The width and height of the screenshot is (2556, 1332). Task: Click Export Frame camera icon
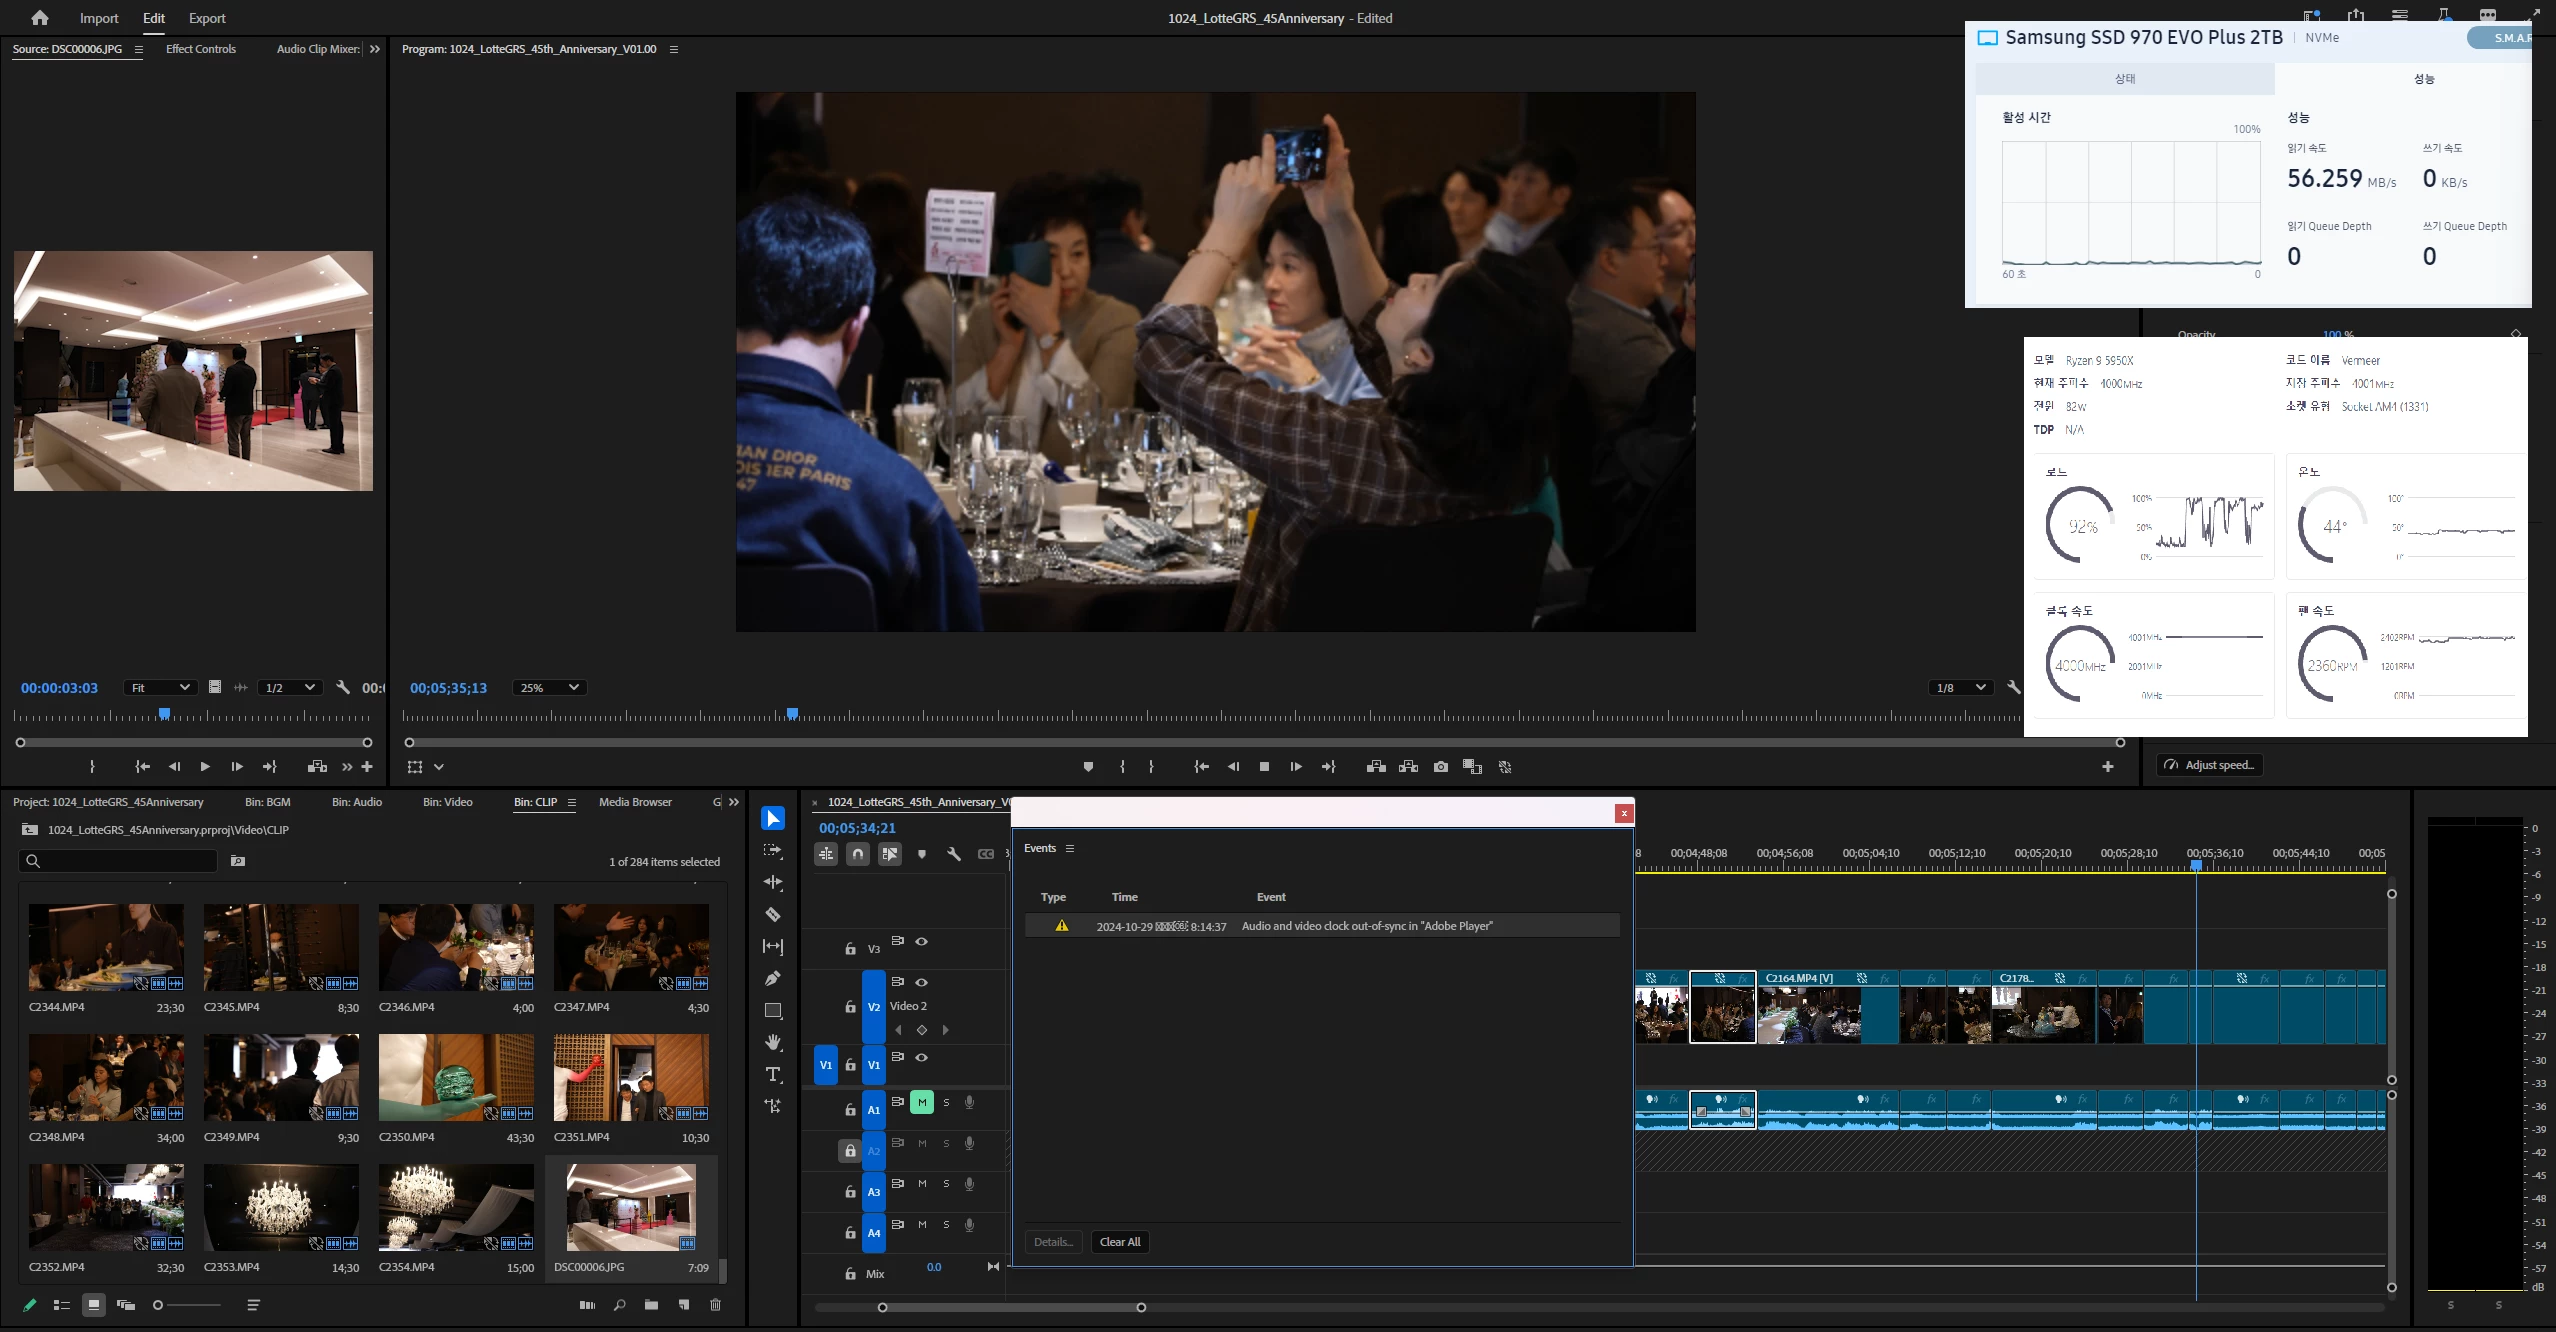coord(1440,767)
